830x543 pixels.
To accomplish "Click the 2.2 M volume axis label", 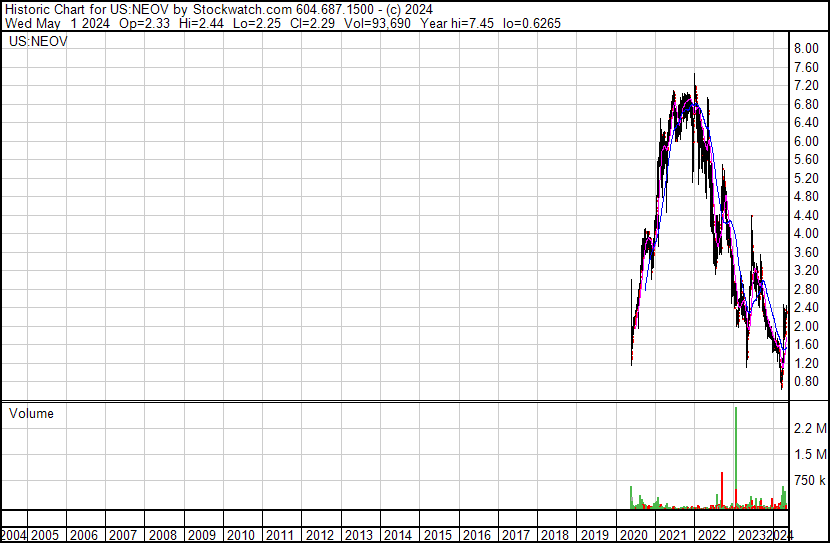I will [x=810, y=428].
